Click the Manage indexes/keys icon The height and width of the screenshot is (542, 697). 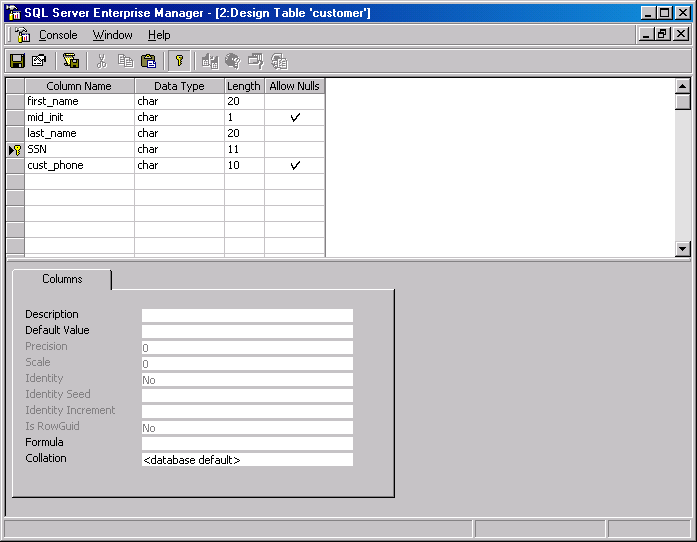pyautogui.click(x=232, y=61)
